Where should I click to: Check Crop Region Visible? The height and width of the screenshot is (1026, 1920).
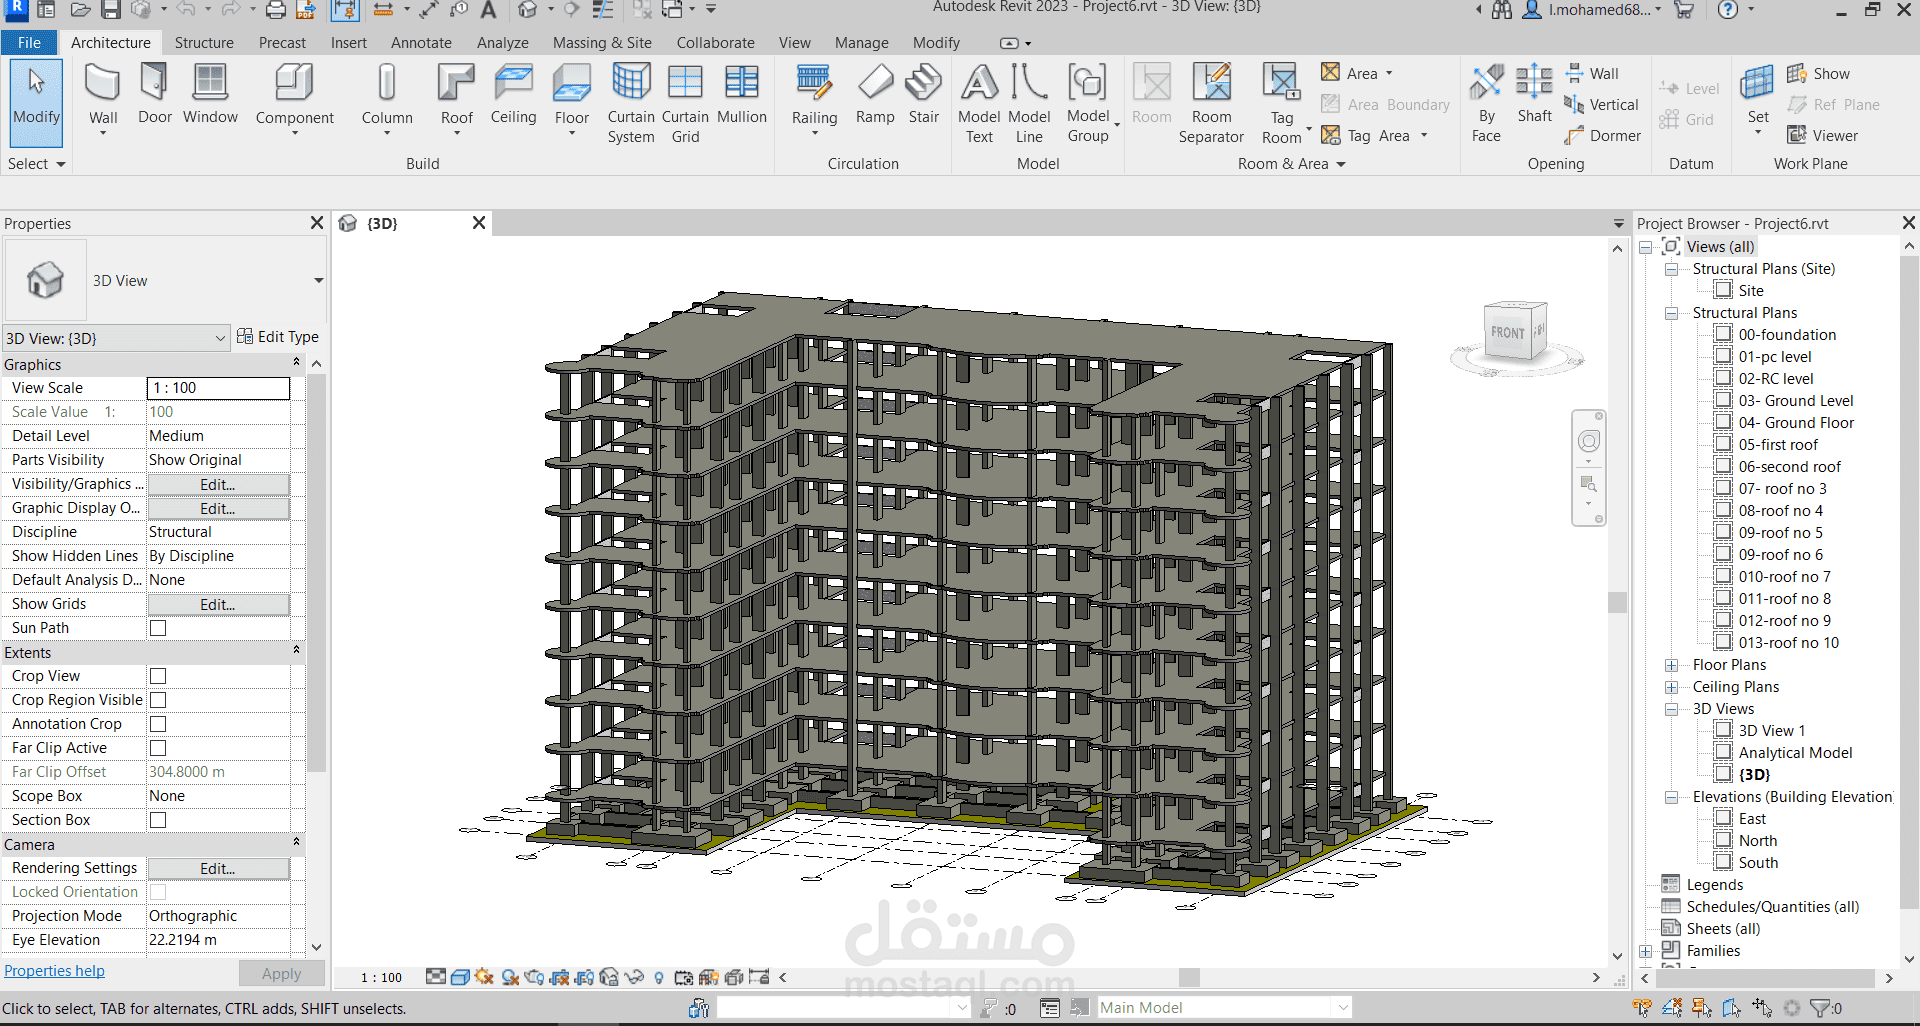coord(158,700)
